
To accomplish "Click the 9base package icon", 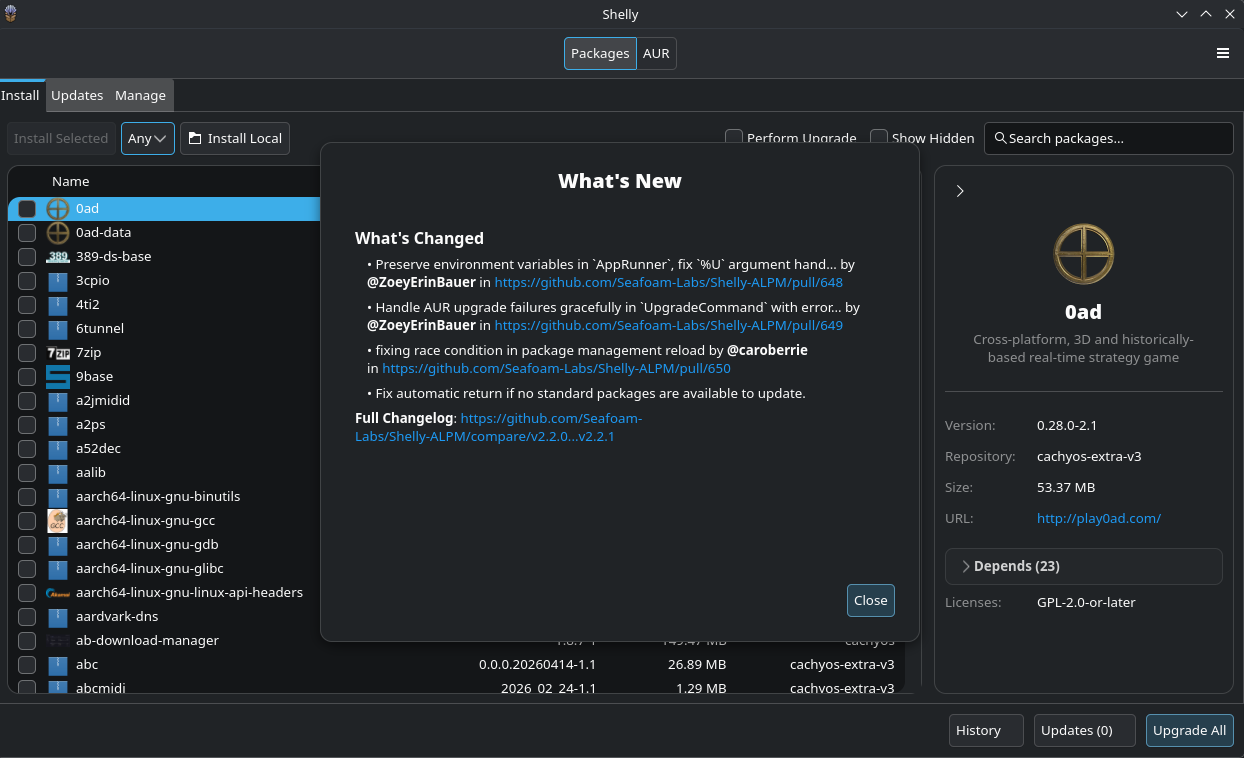I will click(x=58, y=377).
